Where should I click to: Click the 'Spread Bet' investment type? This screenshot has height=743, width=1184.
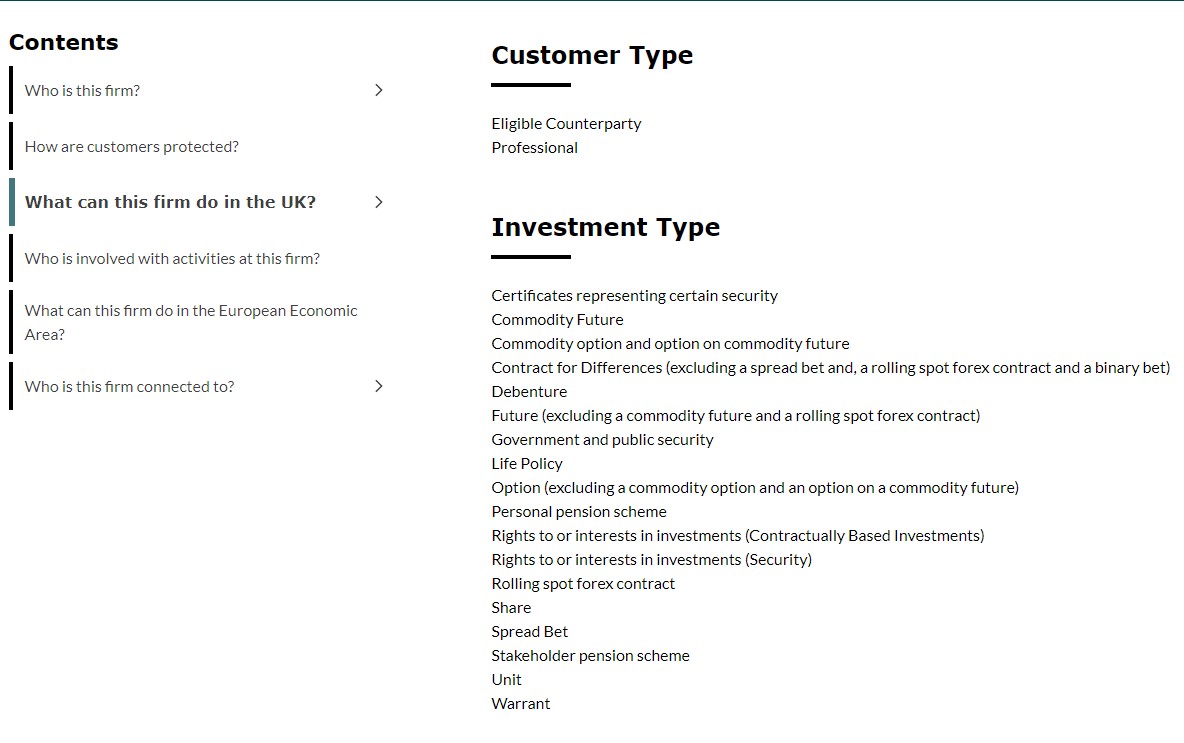point(529,632)
